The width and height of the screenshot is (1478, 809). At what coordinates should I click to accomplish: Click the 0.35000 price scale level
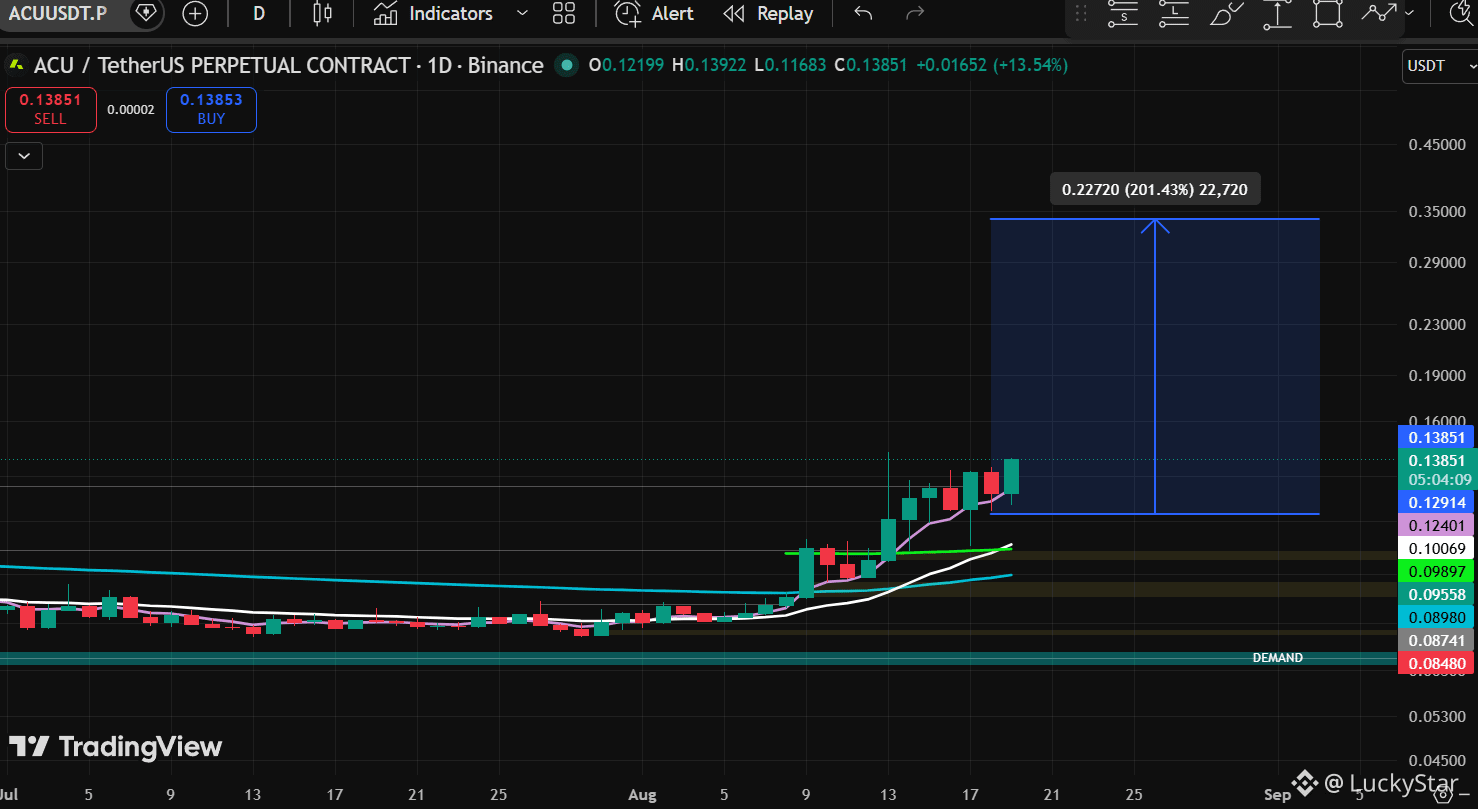[1437, 212]
